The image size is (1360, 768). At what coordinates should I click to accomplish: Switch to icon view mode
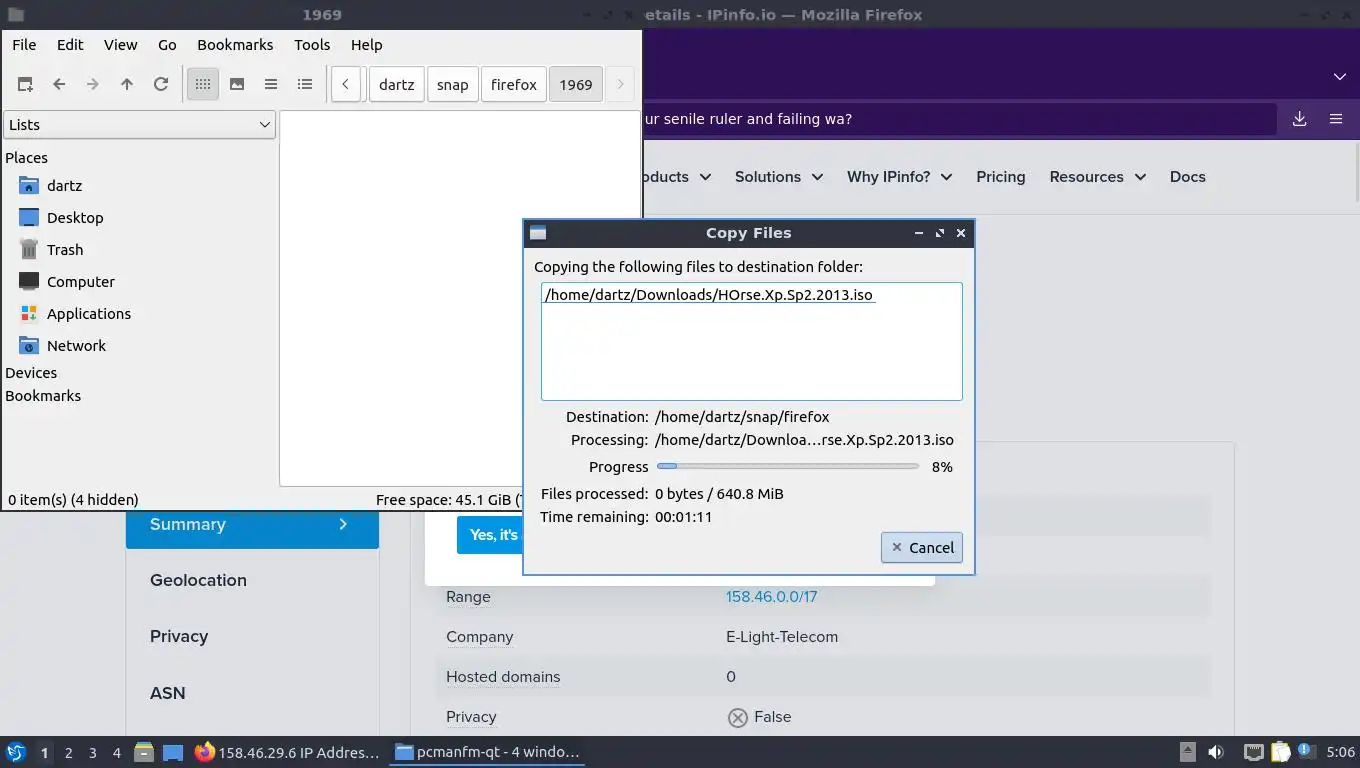(x=203, y=85)
